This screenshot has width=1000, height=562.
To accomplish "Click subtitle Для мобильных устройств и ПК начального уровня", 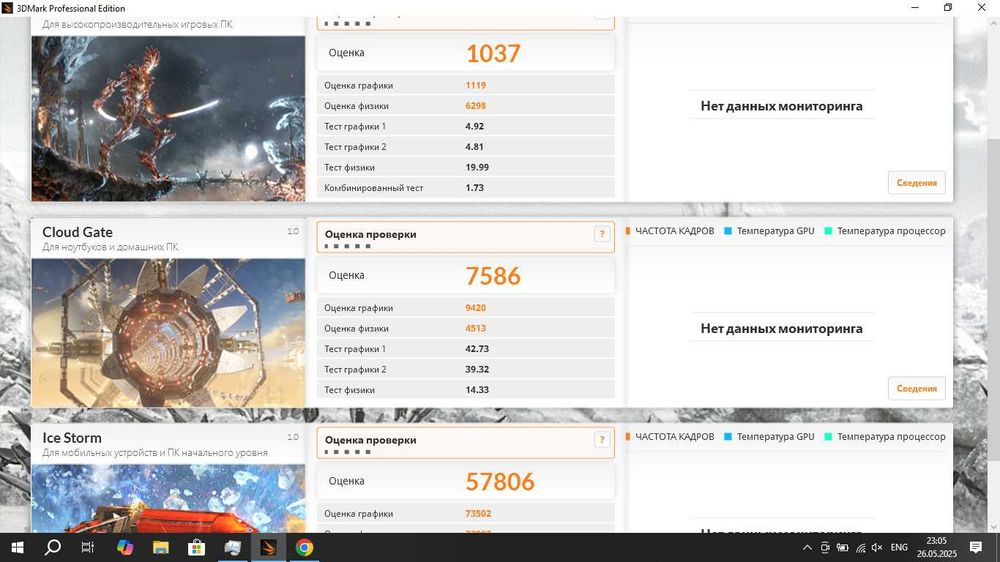I will point(155,452).
